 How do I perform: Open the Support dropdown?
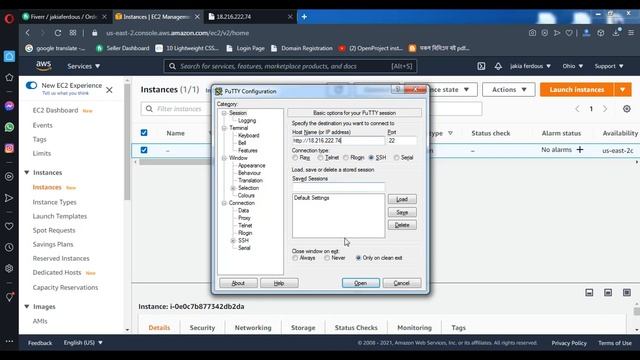coord(609,66)
